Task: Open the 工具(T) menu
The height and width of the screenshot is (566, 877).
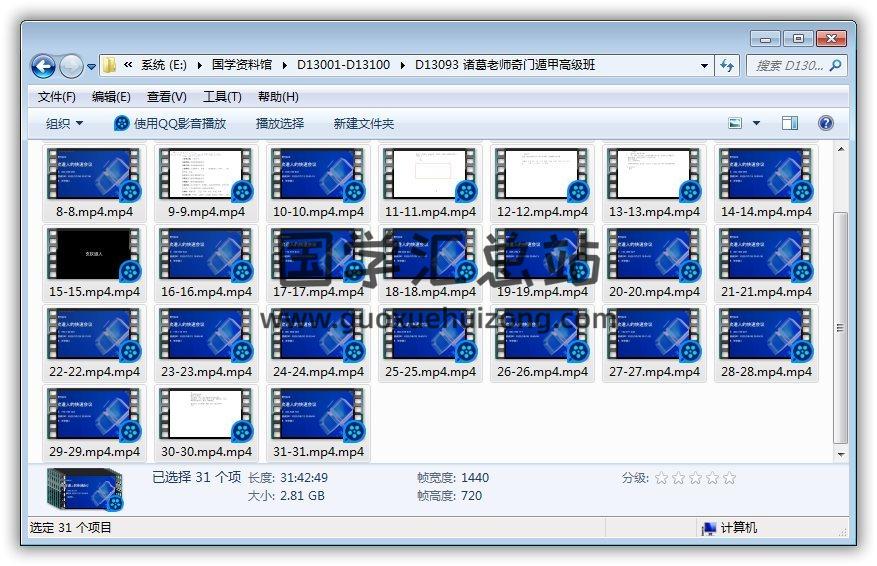Action: click(x=222, y=97)
